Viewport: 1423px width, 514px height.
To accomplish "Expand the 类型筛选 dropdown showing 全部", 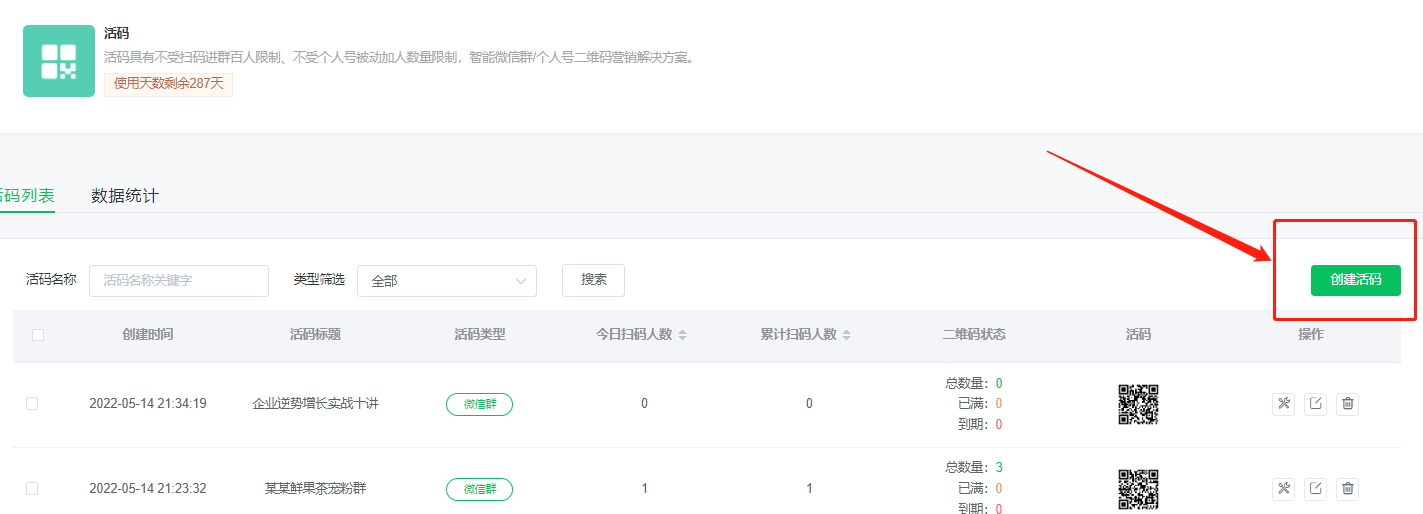I will [x=446, y=281].
